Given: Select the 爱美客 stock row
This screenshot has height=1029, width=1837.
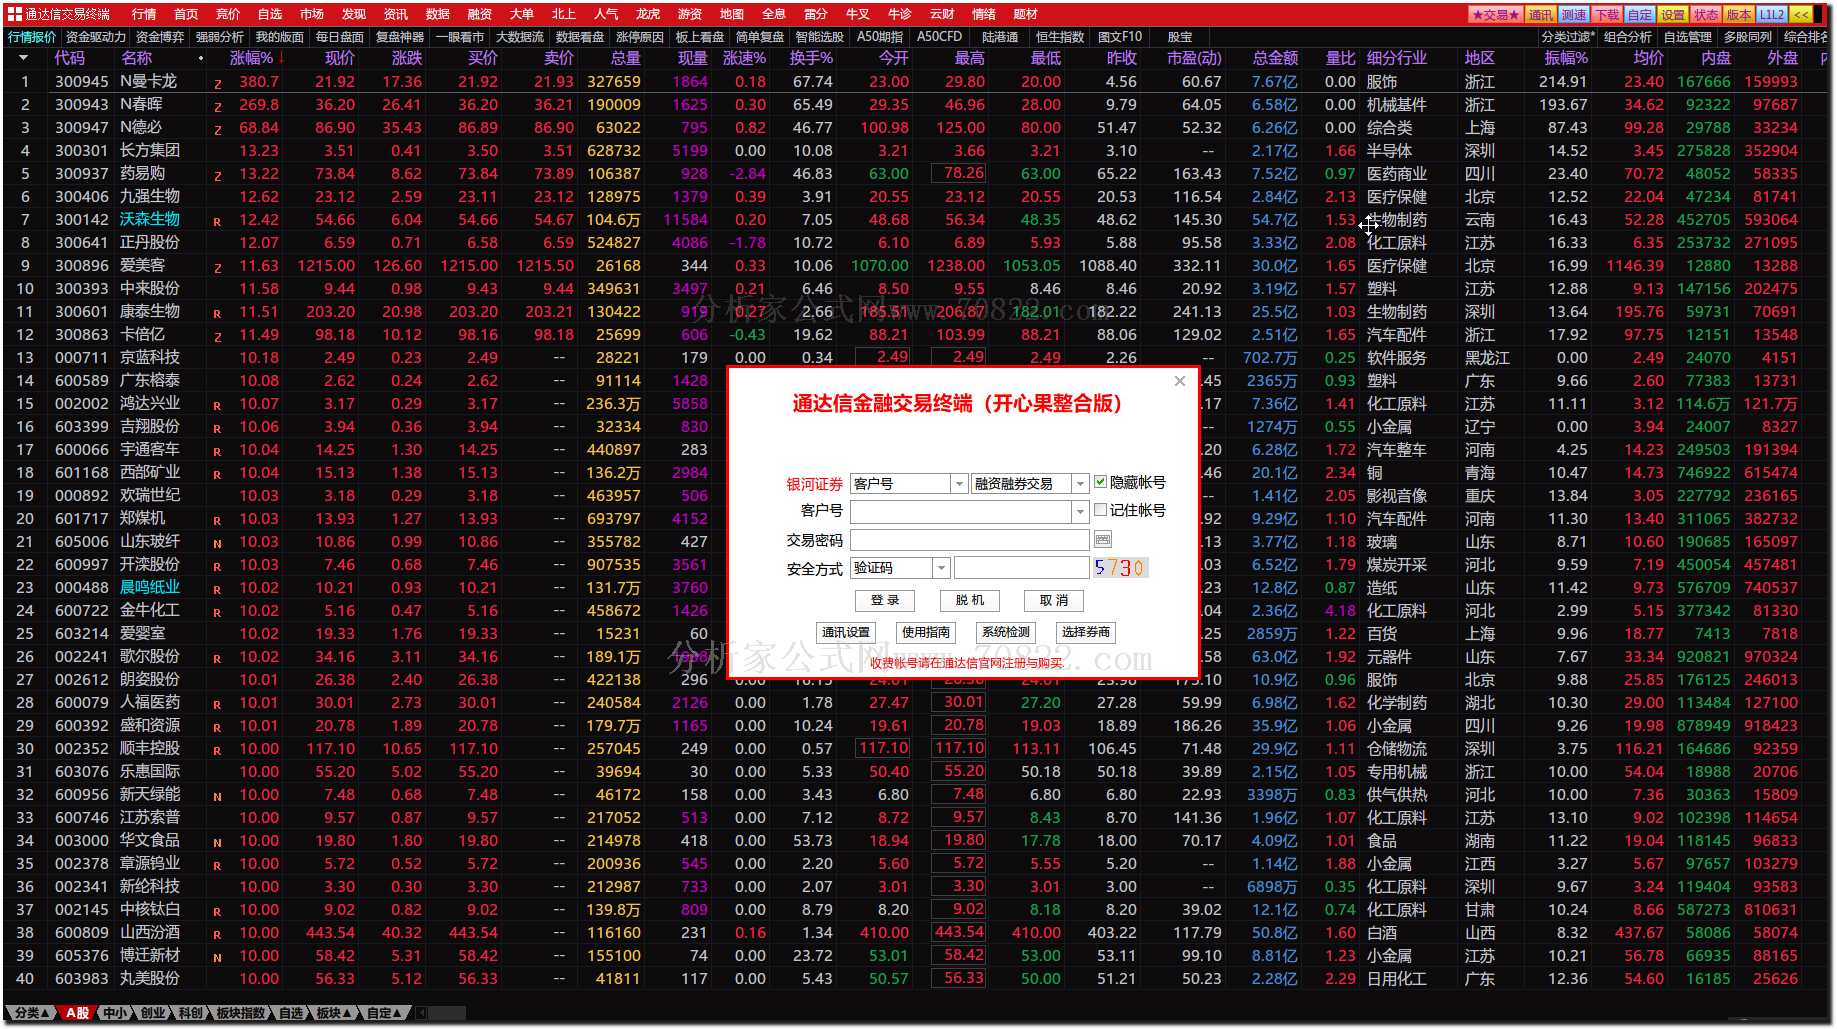Looking at the screenshot, I should click(x=915, y=266).
